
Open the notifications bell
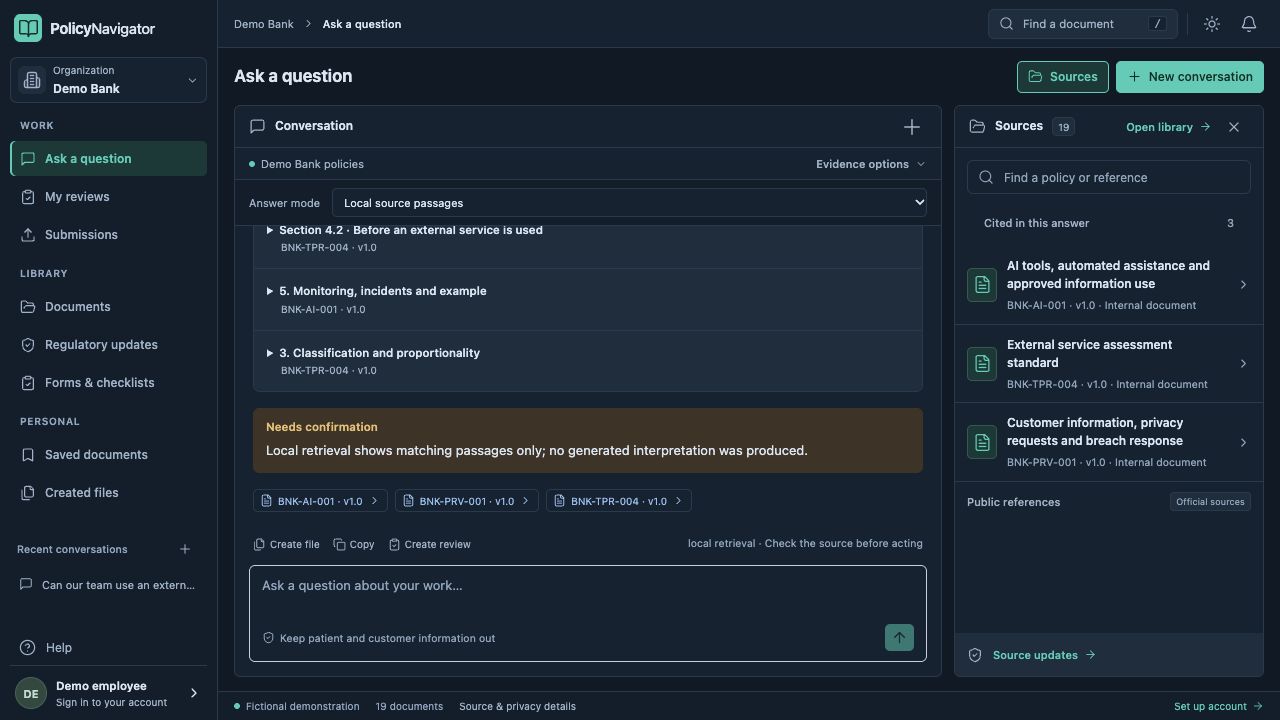[1249, 24]
